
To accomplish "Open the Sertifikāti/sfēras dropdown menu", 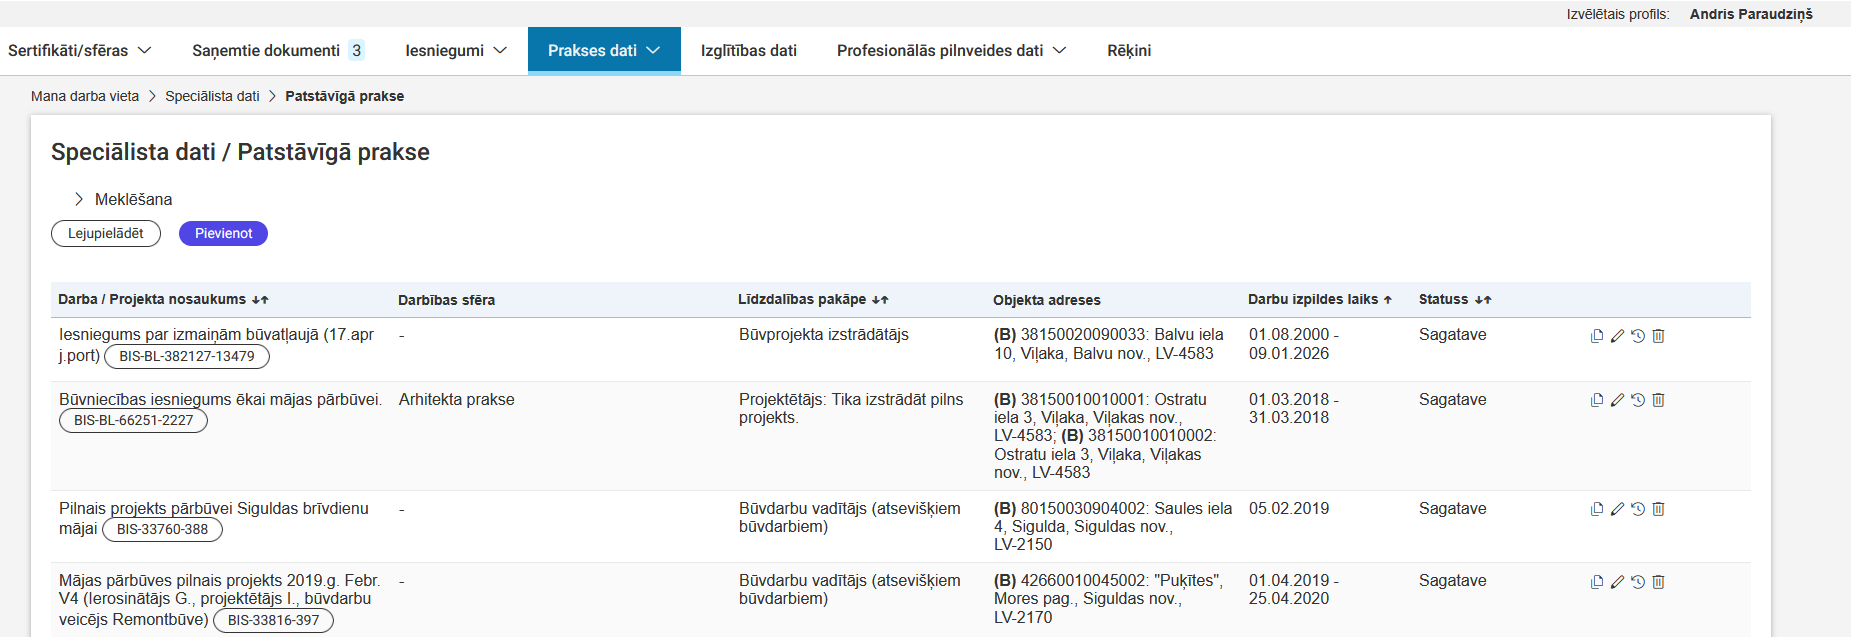I will 79,51.
